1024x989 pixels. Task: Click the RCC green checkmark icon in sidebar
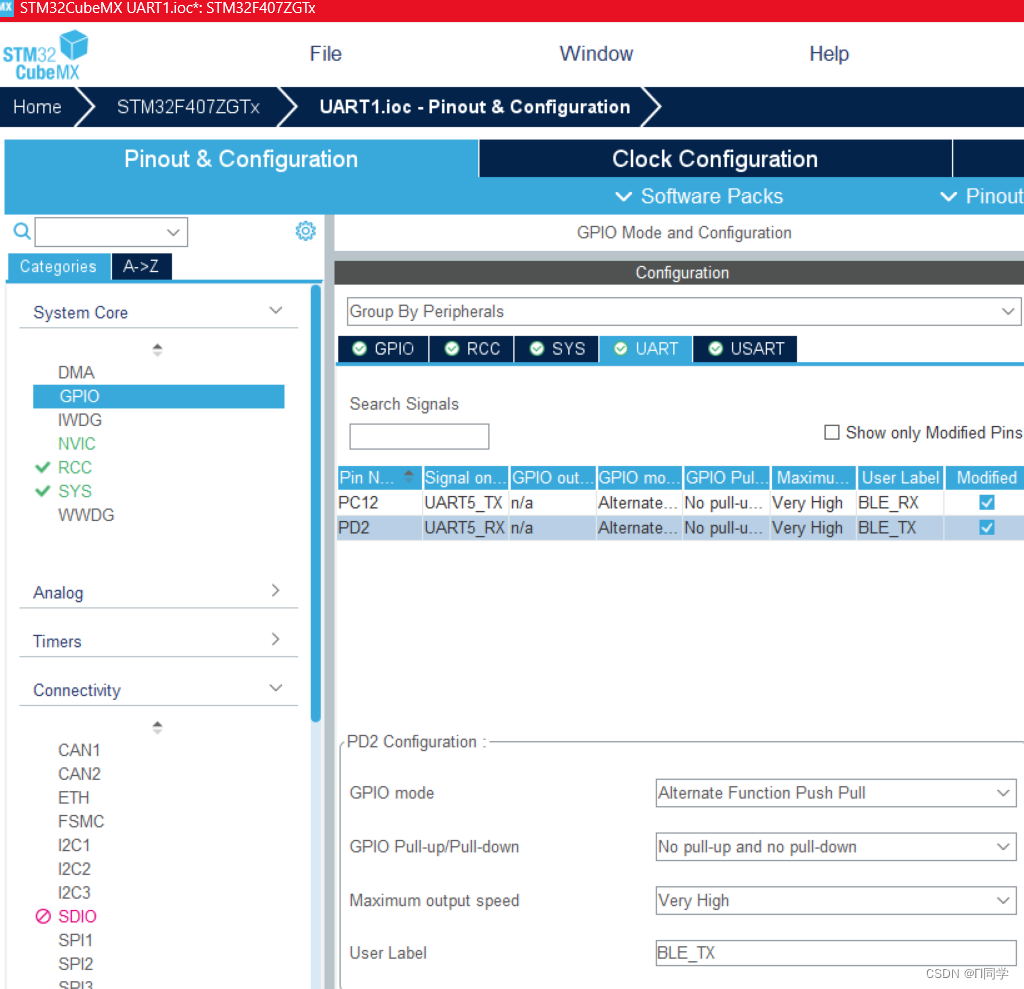pyautogui.click(x=42, y=467)
